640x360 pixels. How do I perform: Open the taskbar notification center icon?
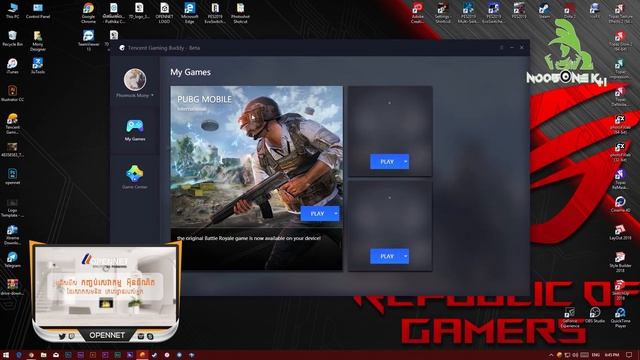(x=629, y=355)
